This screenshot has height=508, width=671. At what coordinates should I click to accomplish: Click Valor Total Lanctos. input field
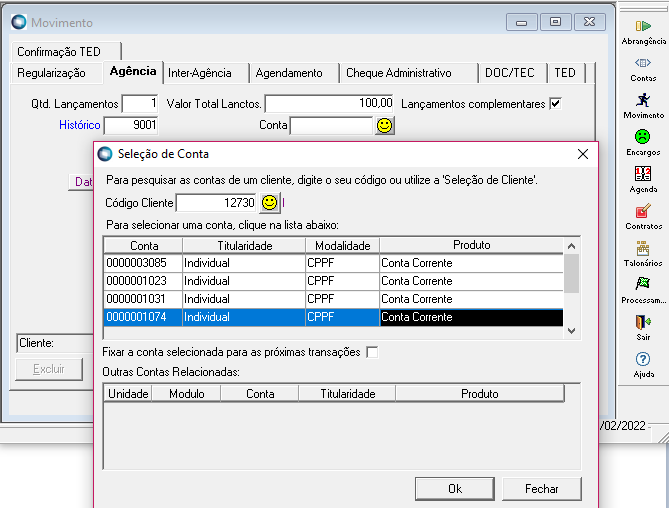click(329, 104)
